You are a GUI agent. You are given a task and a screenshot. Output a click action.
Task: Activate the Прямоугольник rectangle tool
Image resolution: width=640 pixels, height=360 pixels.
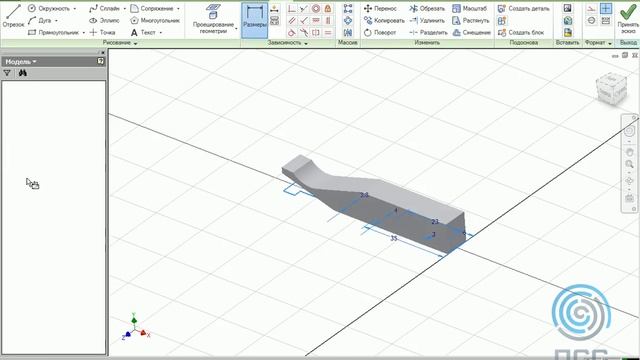tap(53, 32)
